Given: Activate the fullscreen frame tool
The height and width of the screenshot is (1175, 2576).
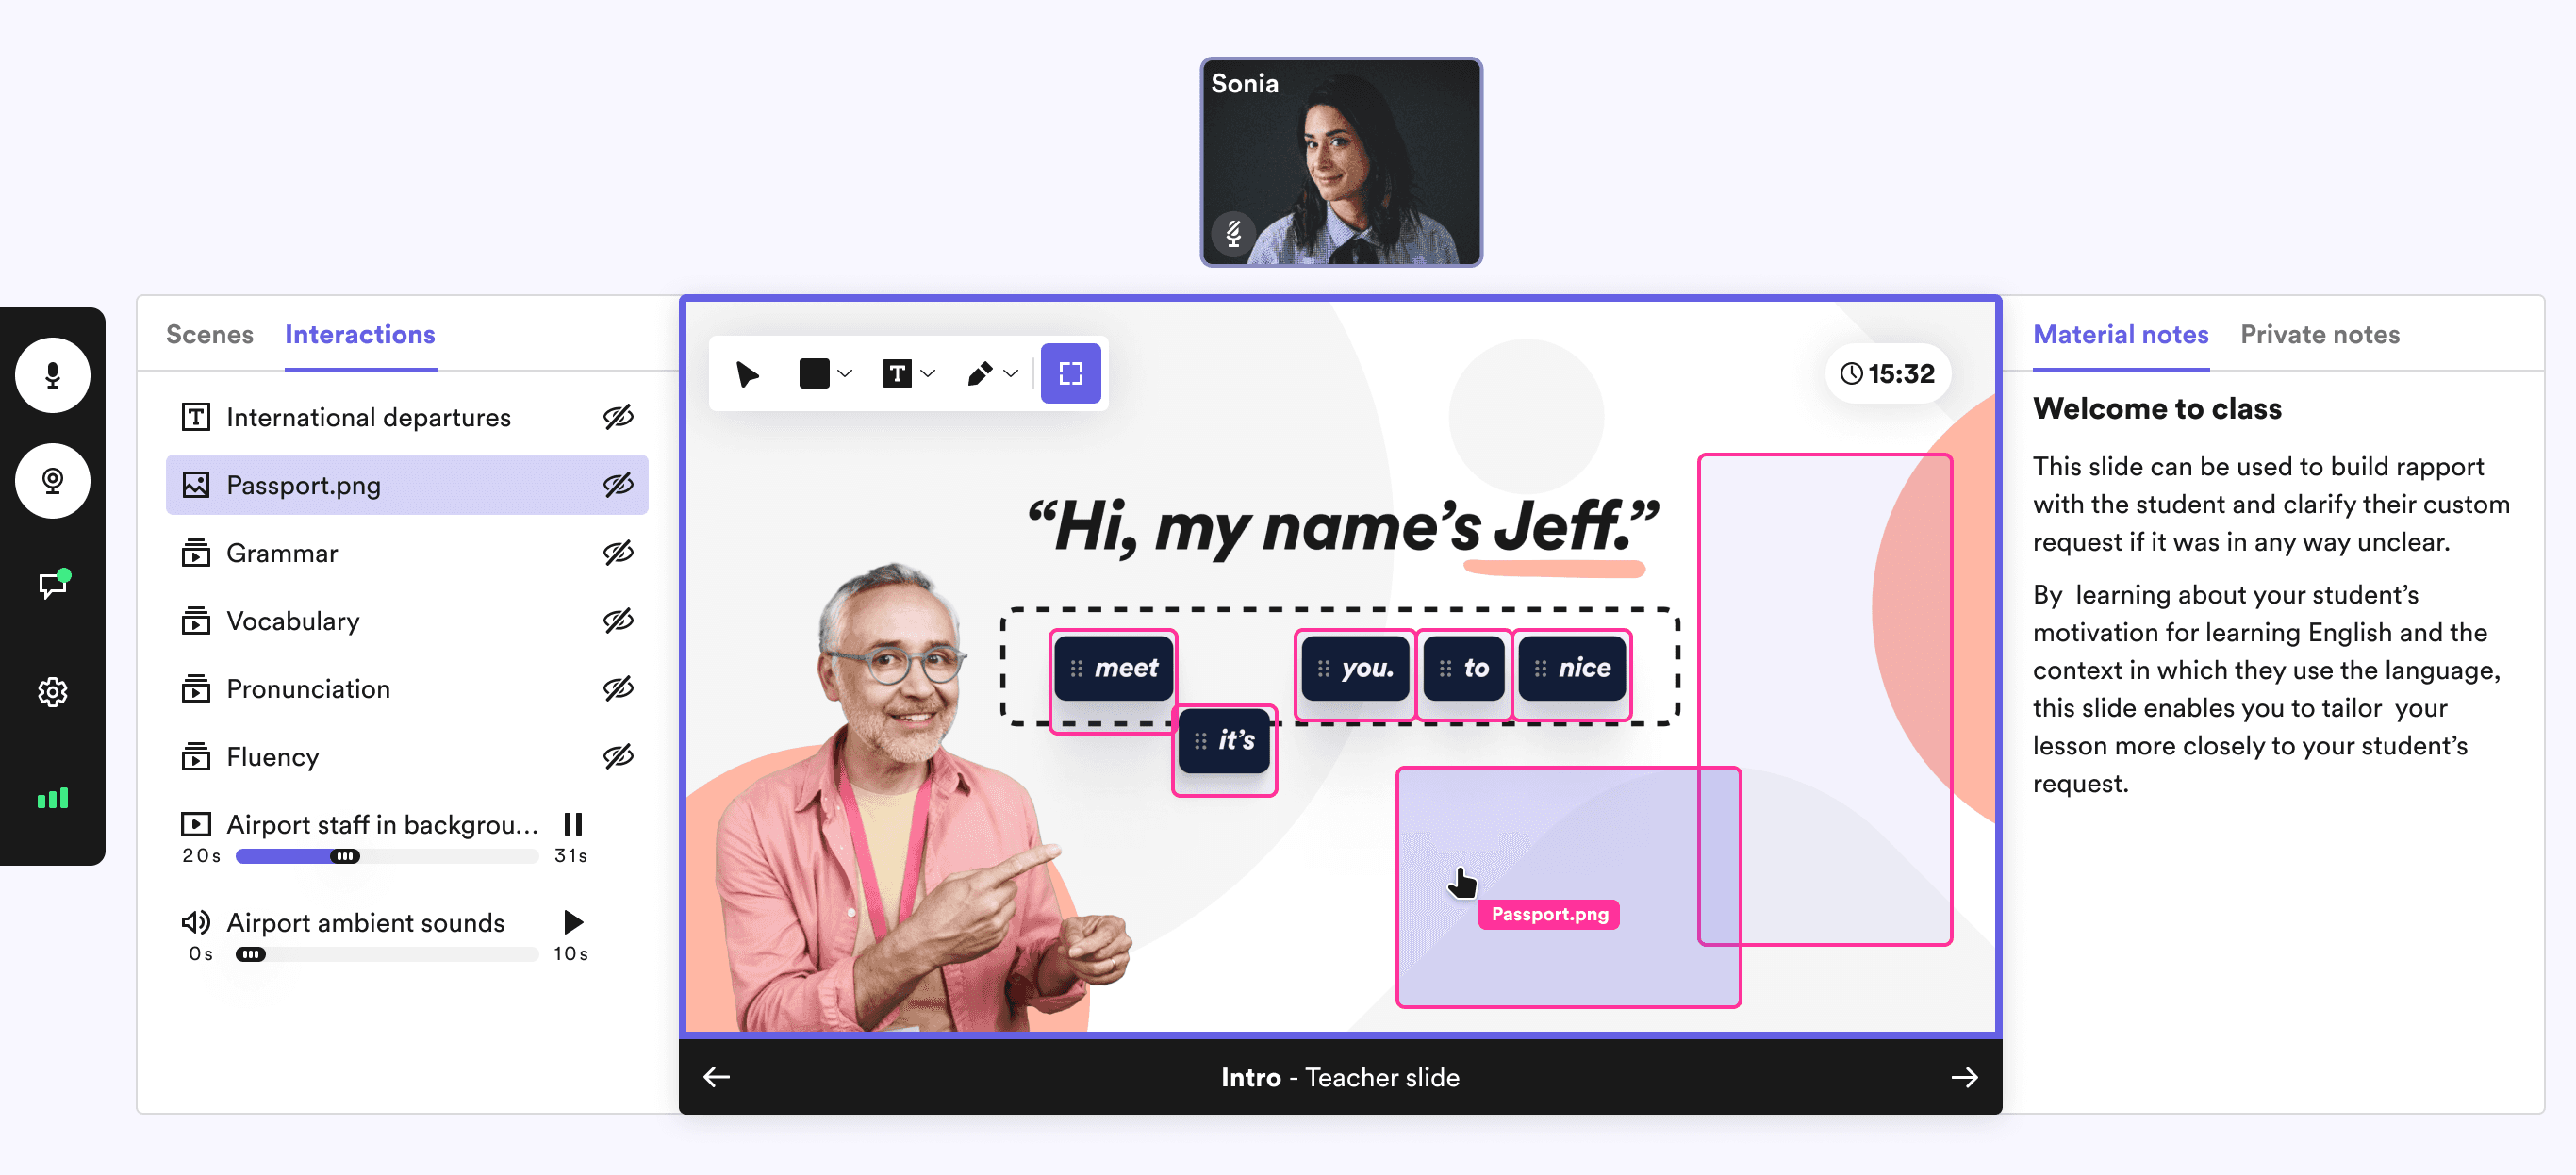Looking at the screenshot, I should (x=1070, y=374).
